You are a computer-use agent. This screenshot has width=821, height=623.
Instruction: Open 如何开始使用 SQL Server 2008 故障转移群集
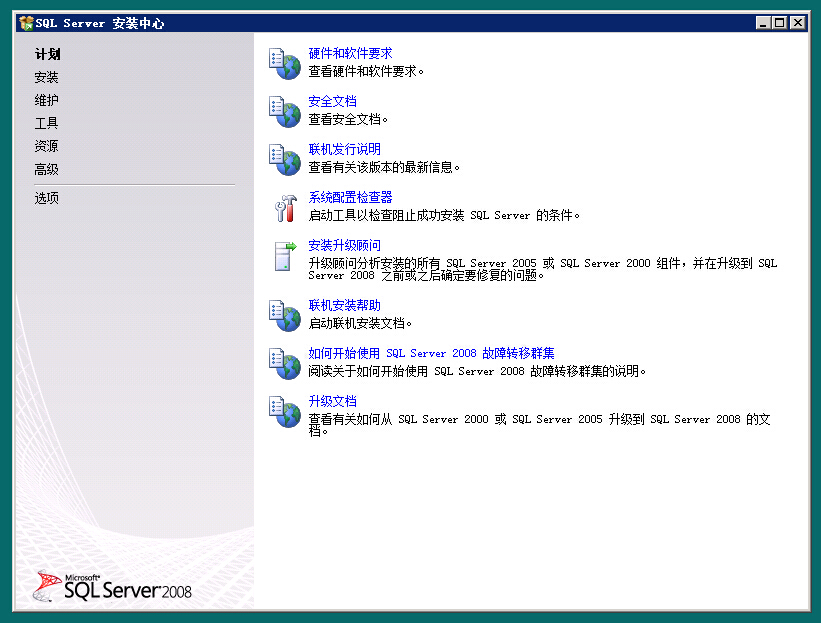[431, 353]
